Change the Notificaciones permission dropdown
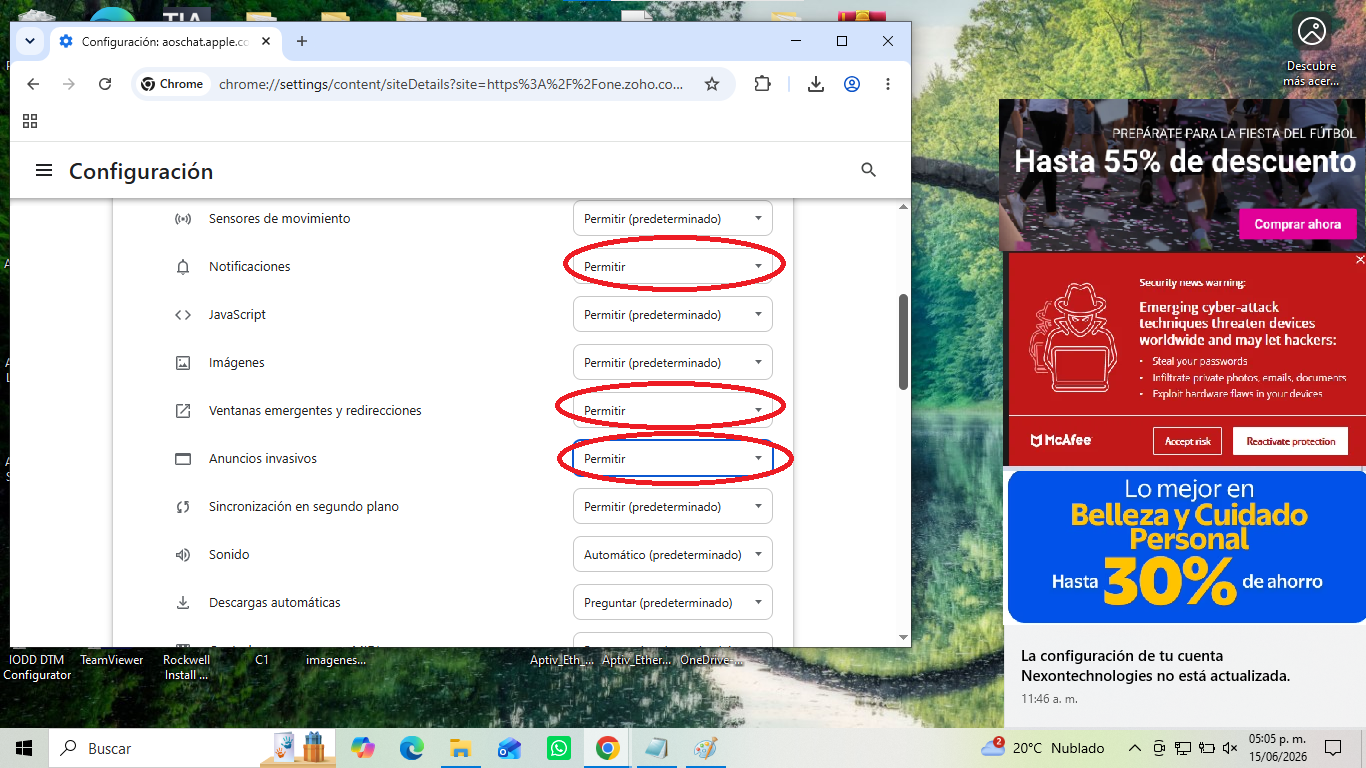Viewport: 1366px width, 768px height. pyautogui.click(x=673, y=267)
